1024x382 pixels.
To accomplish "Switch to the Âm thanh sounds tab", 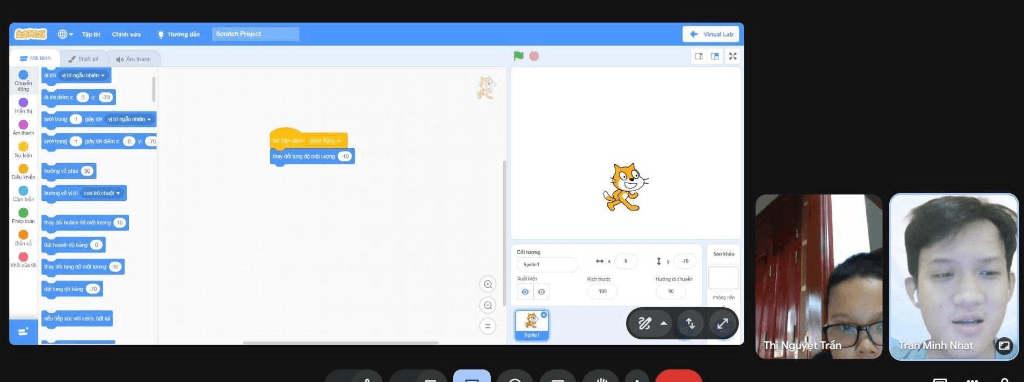I will coord(133,59).
